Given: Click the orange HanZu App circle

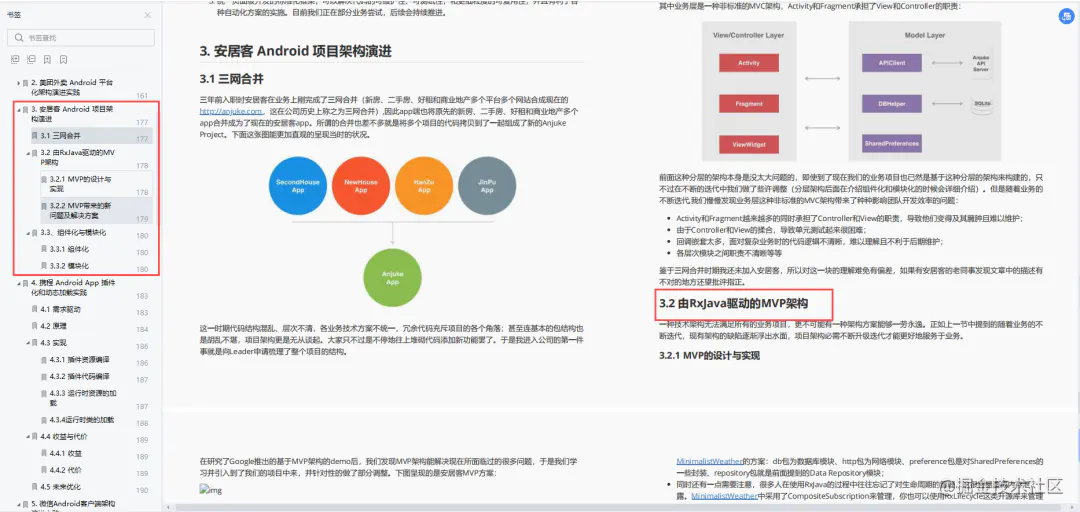Looking at the screenshot, I should click(424, 186).
